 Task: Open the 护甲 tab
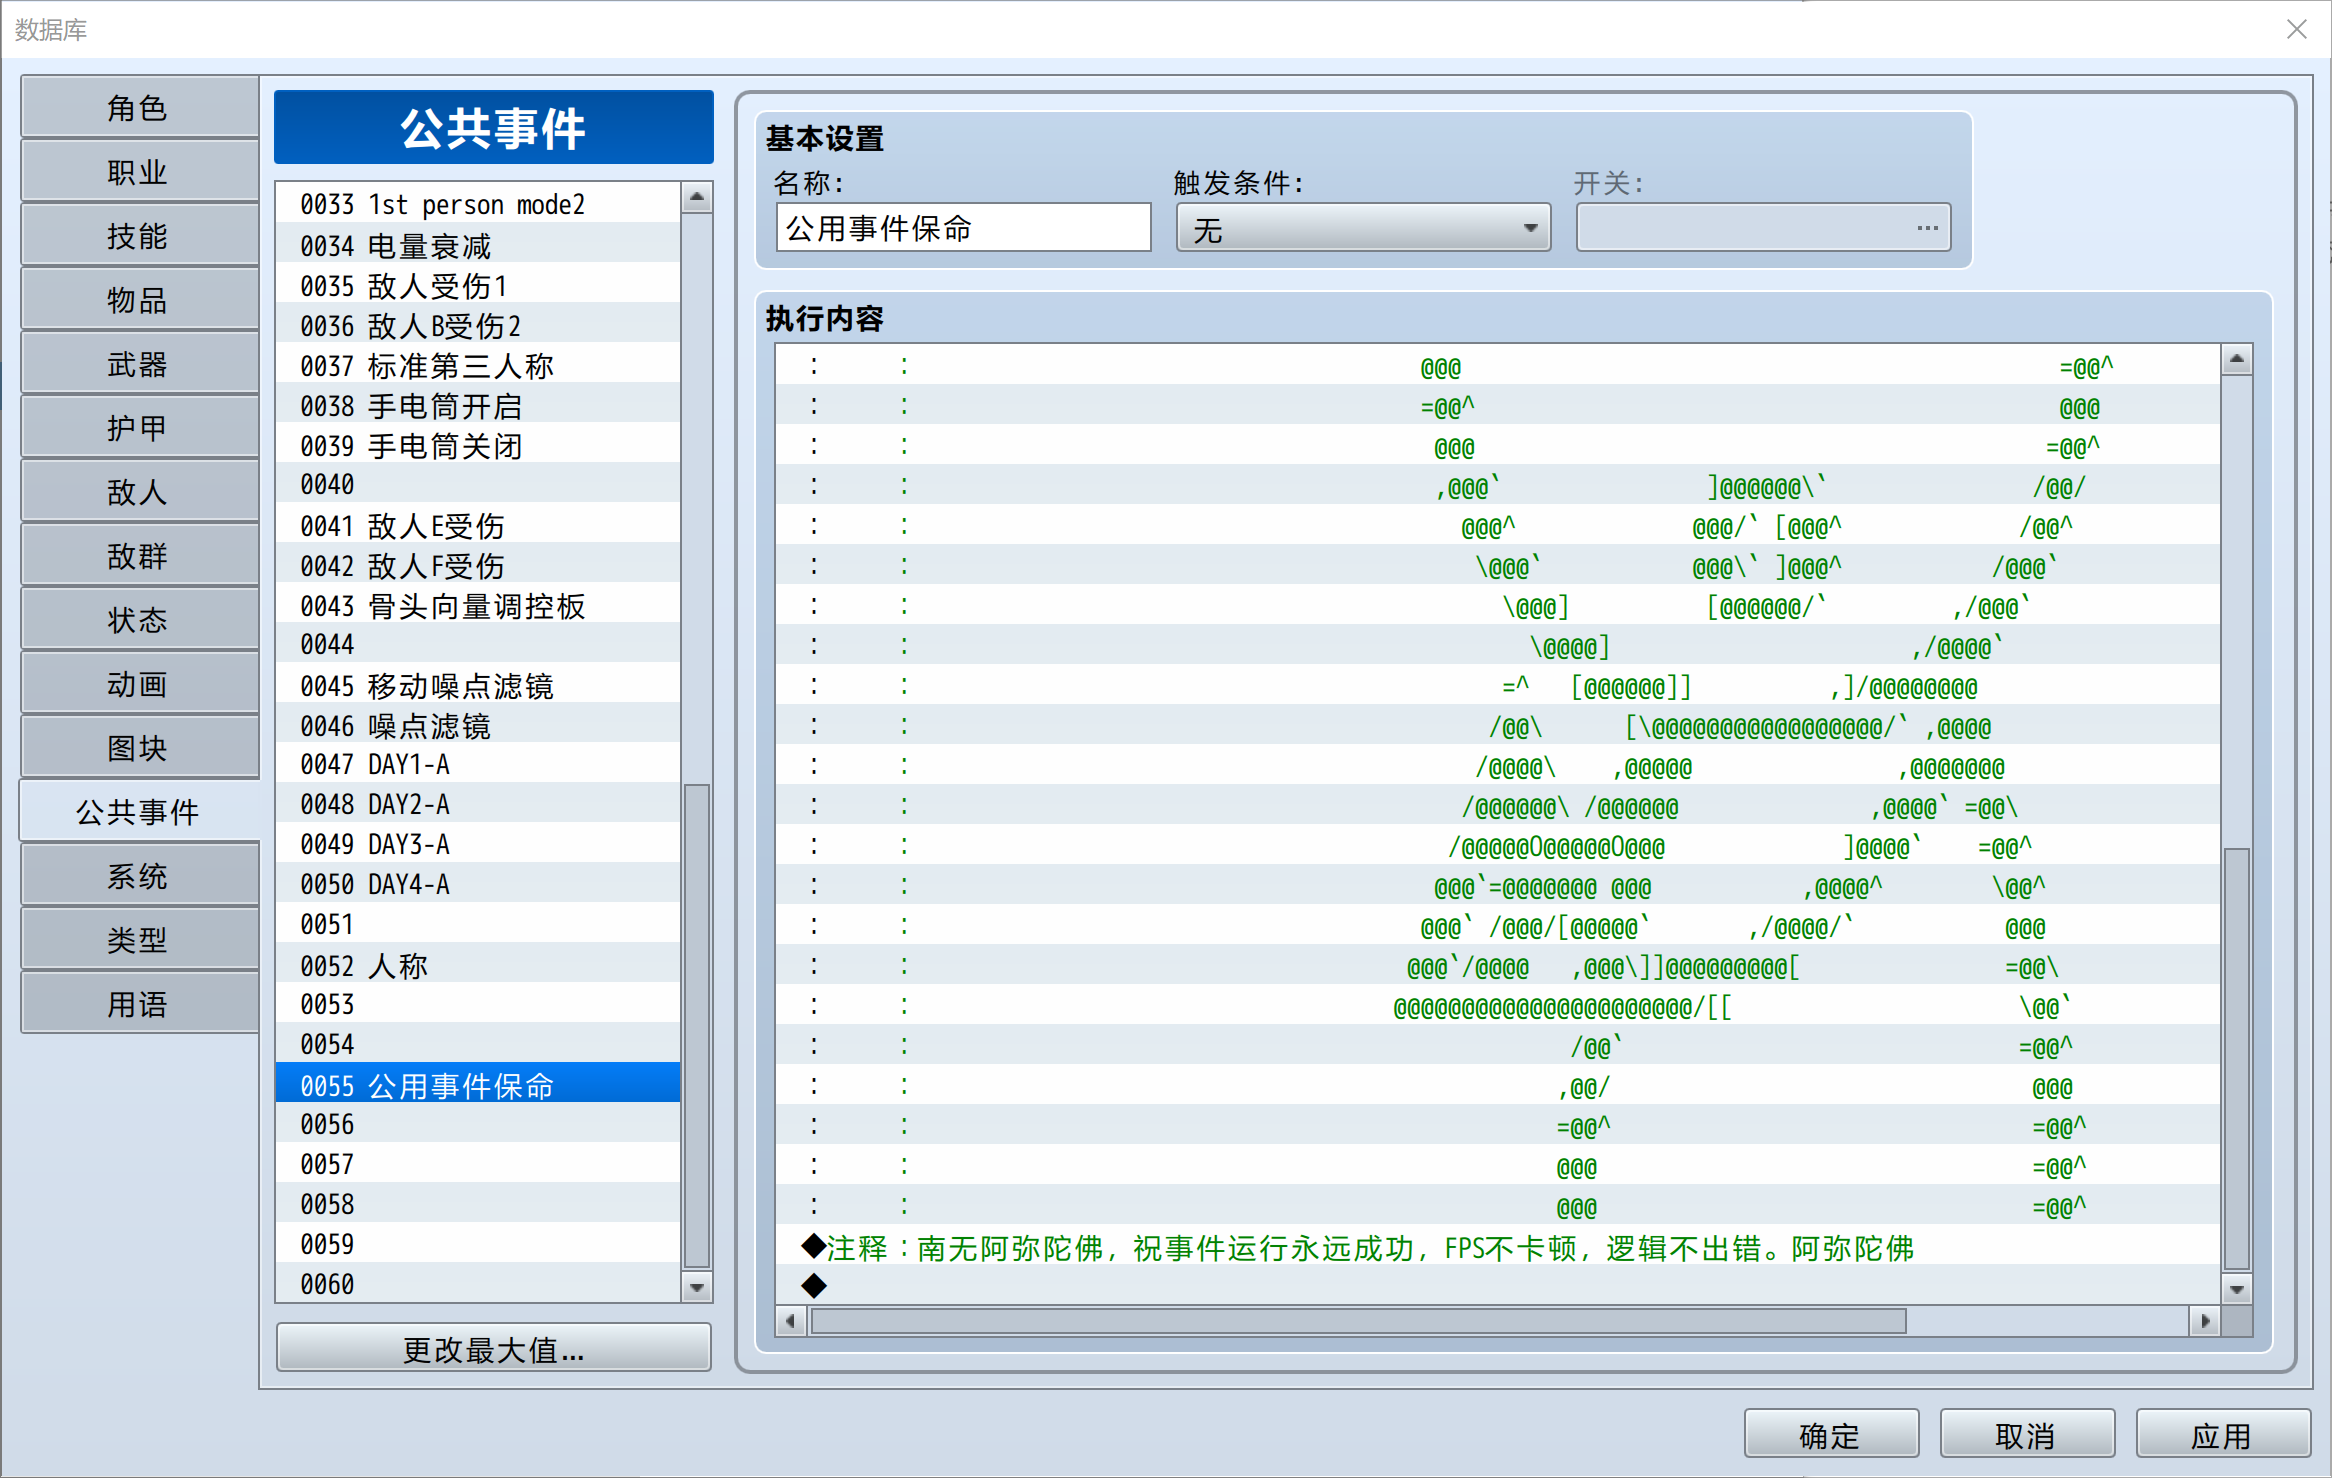tap(139, 428)
